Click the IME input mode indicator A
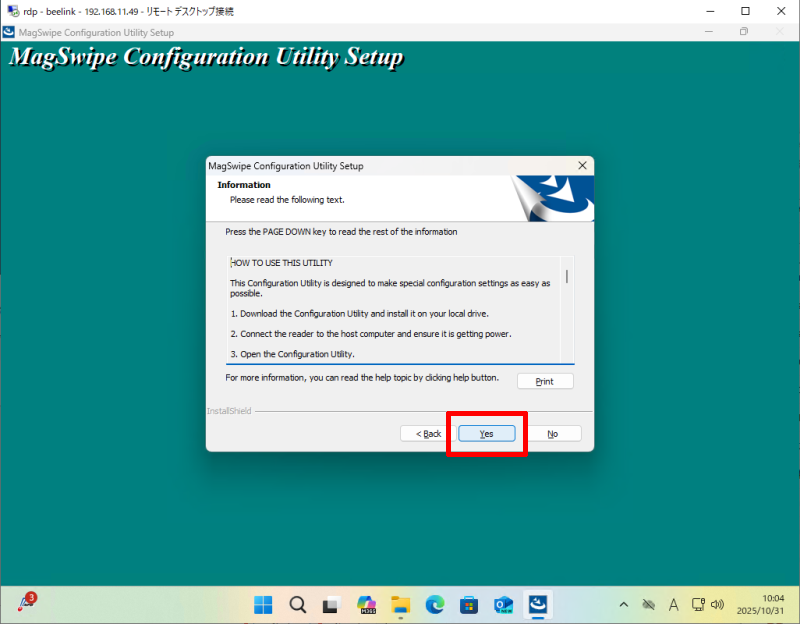 point(673,605)
